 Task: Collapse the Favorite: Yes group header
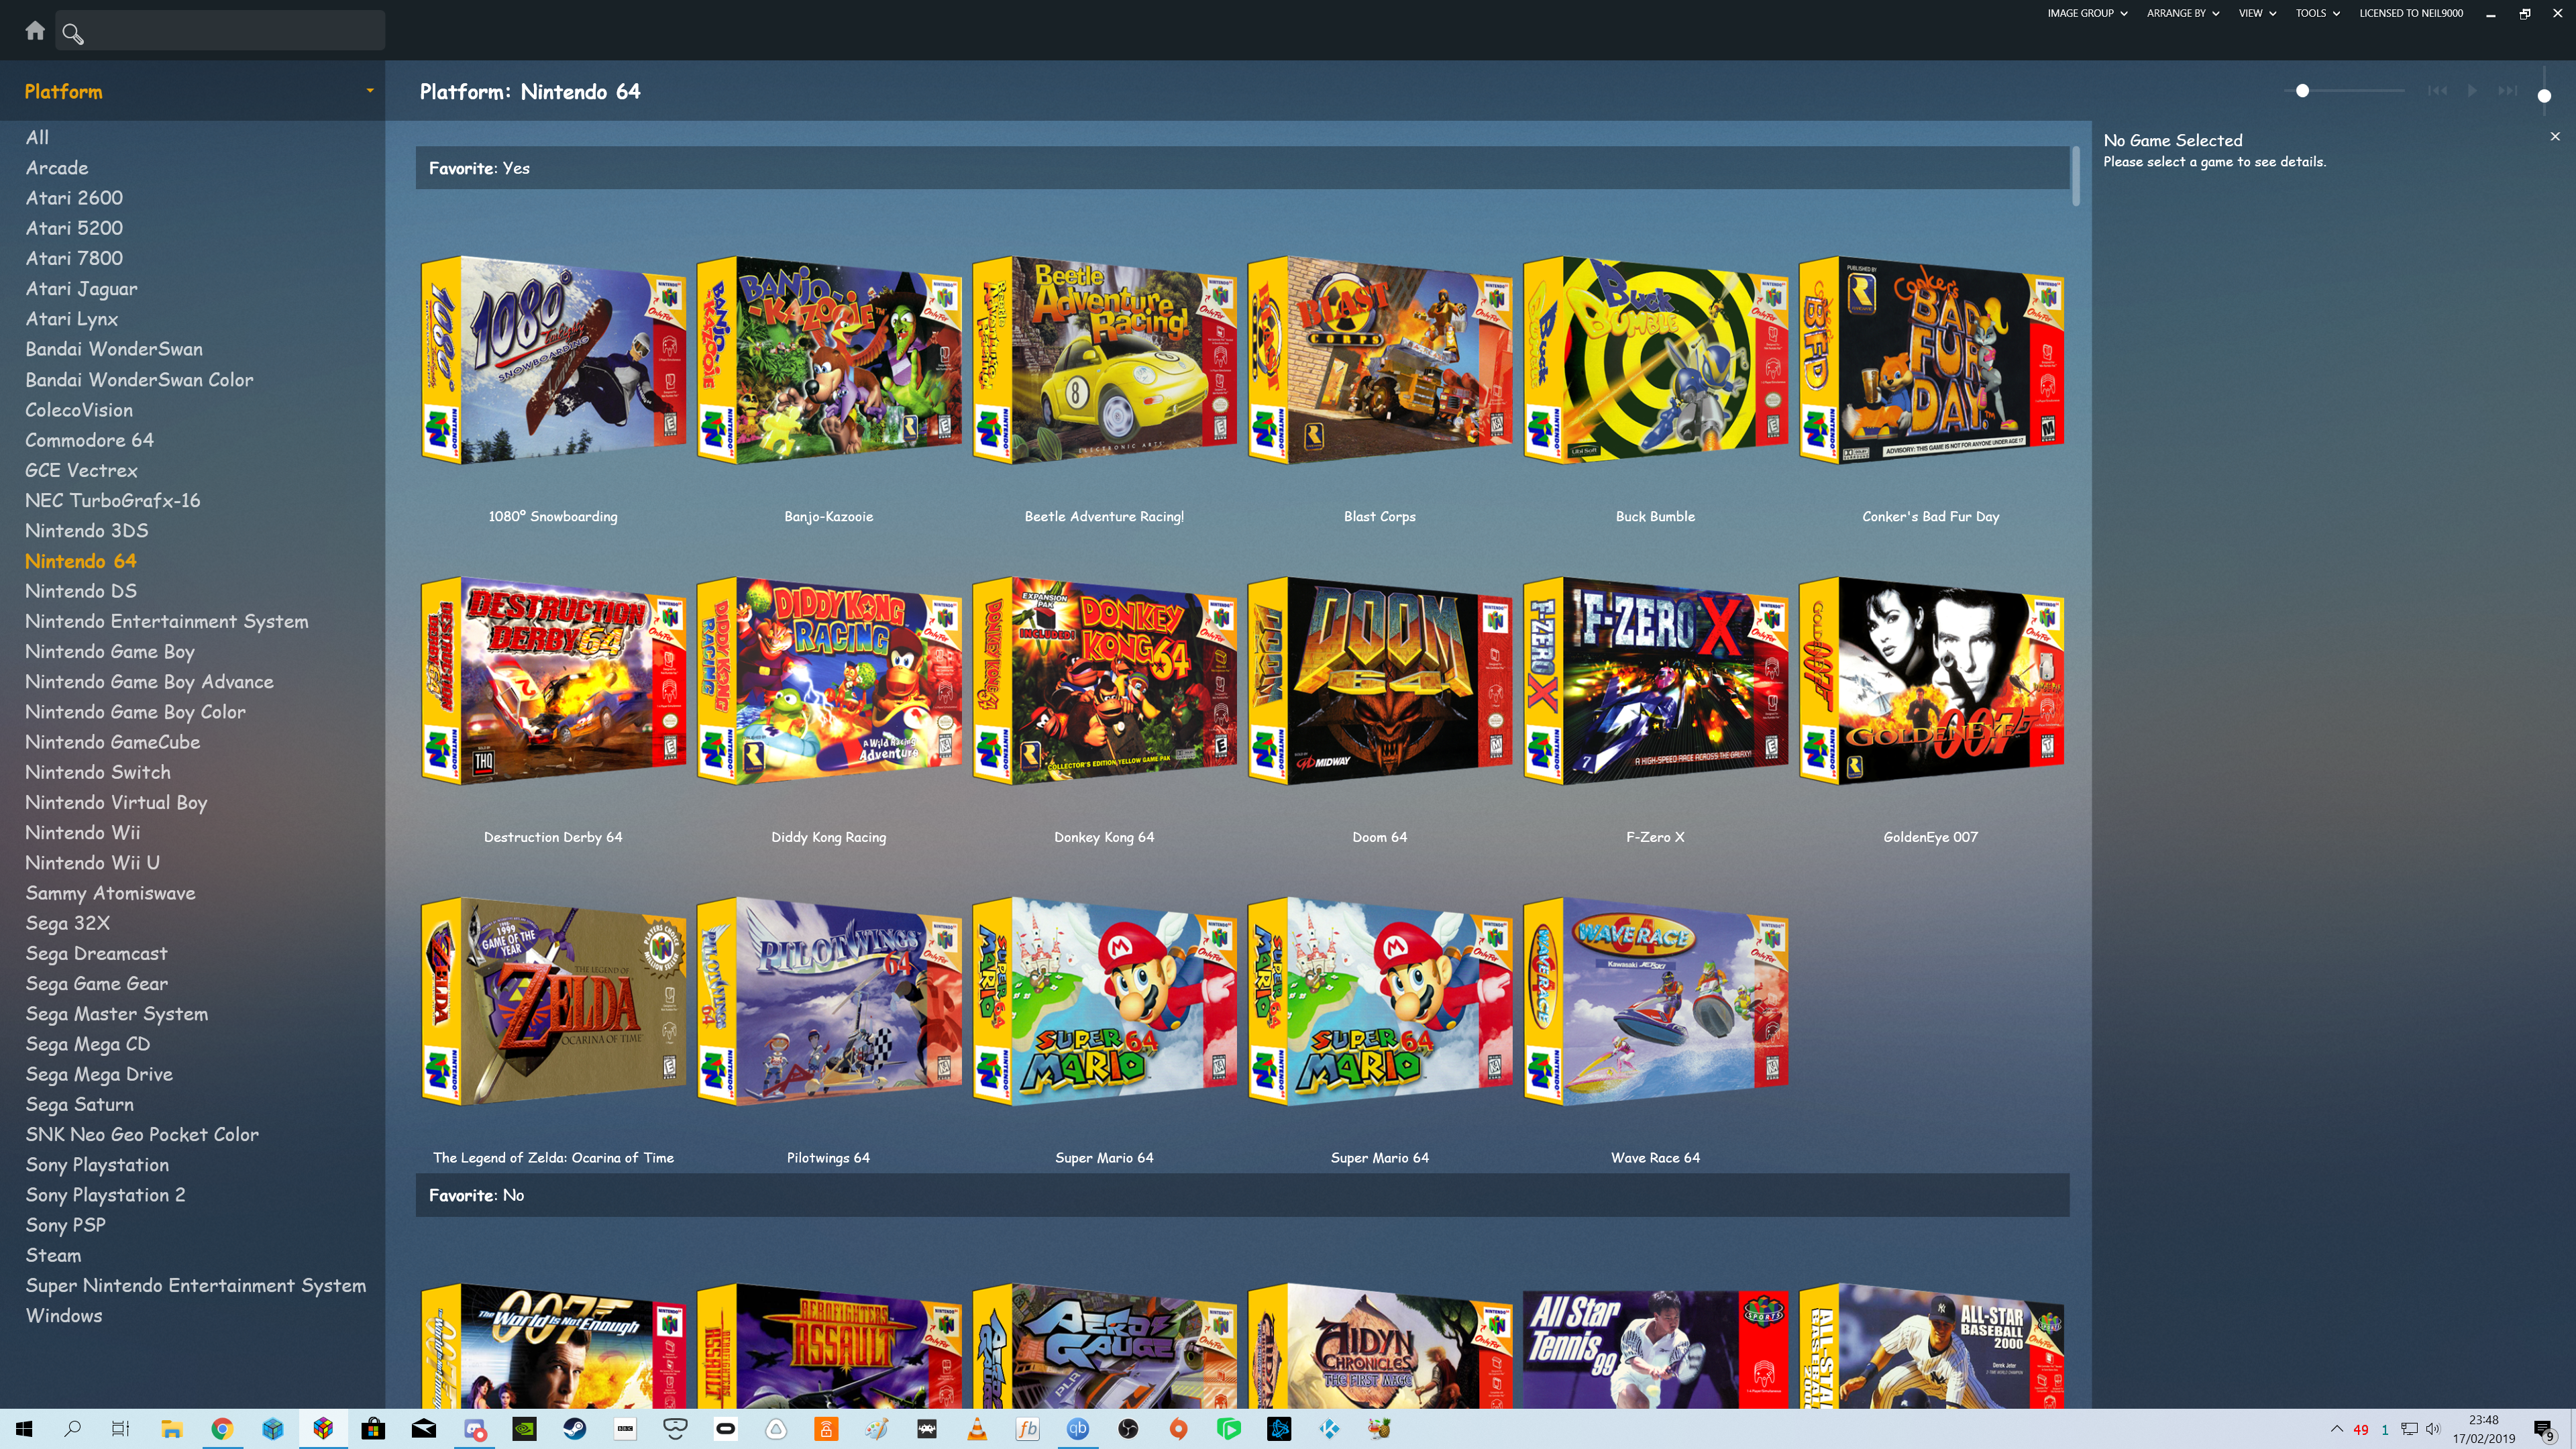(1242, 168)
